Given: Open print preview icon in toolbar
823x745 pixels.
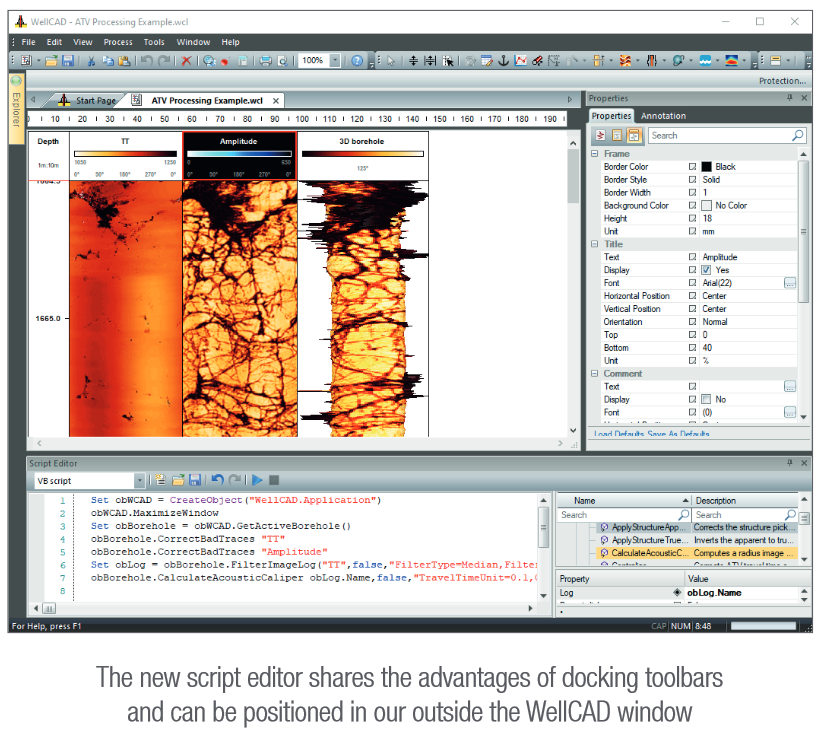Looking at the screenshot, I should tap(283, 61).
